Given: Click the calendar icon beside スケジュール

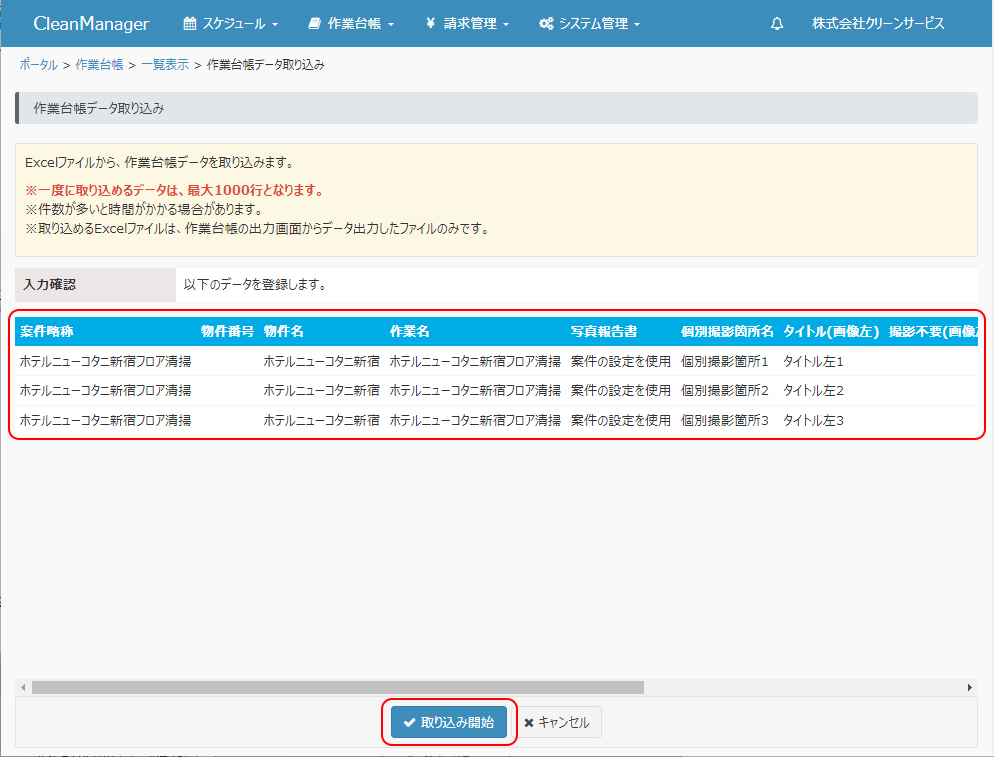Looking at the screenshot, I should [x=190, y=24].
